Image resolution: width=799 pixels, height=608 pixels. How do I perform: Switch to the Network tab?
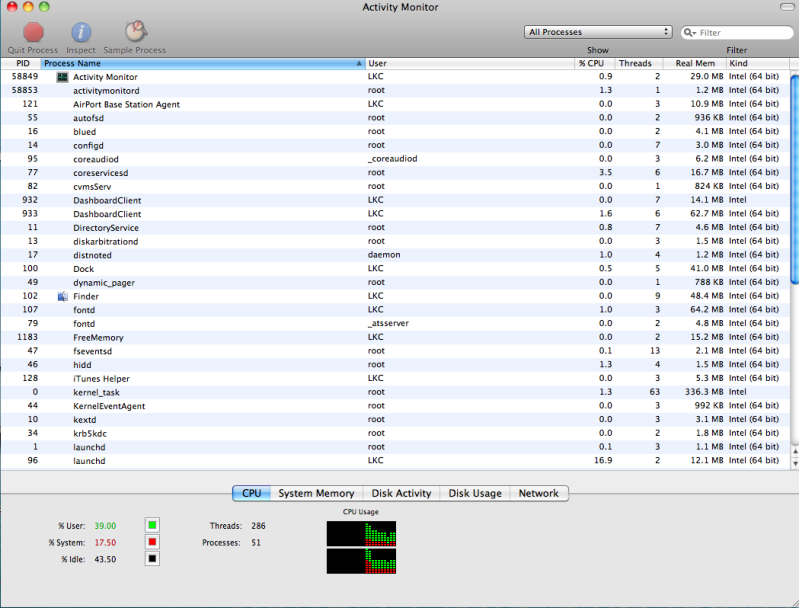coord(539,493)
